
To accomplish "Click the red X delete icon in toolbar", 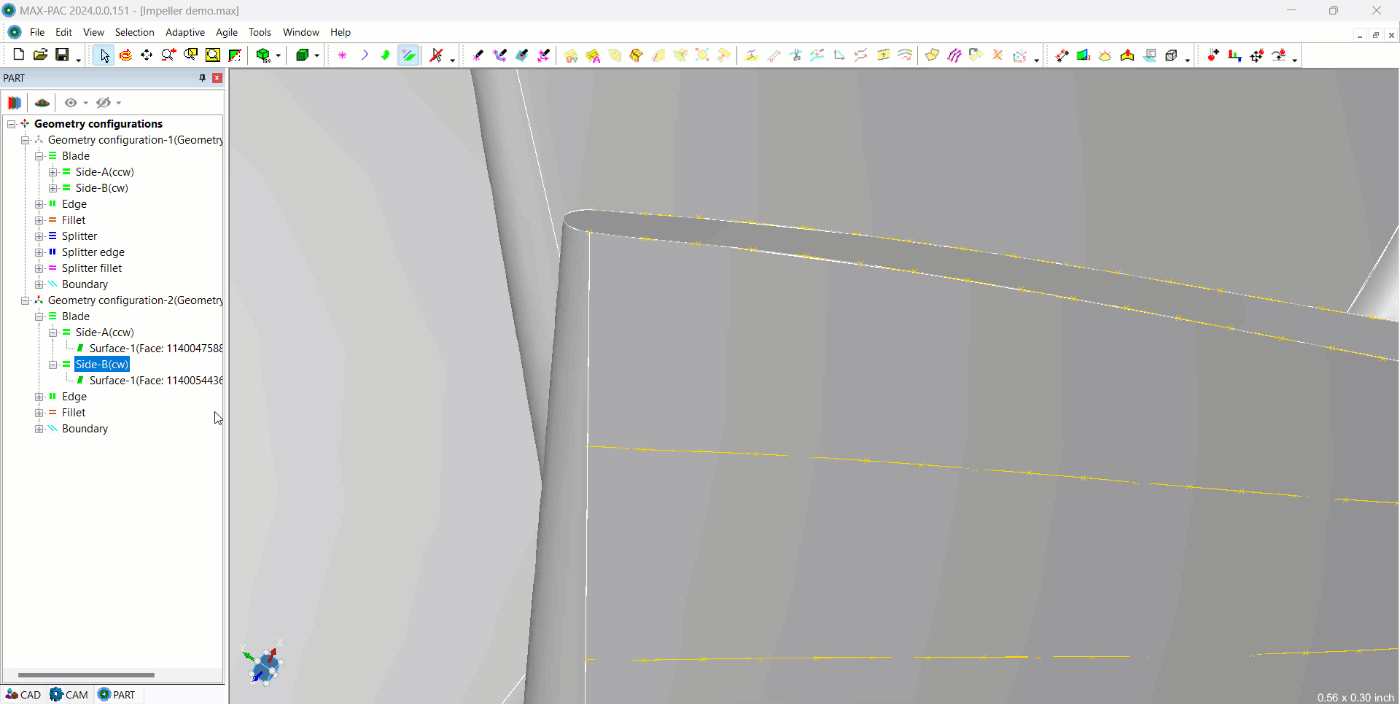I will tap(997, 55).
